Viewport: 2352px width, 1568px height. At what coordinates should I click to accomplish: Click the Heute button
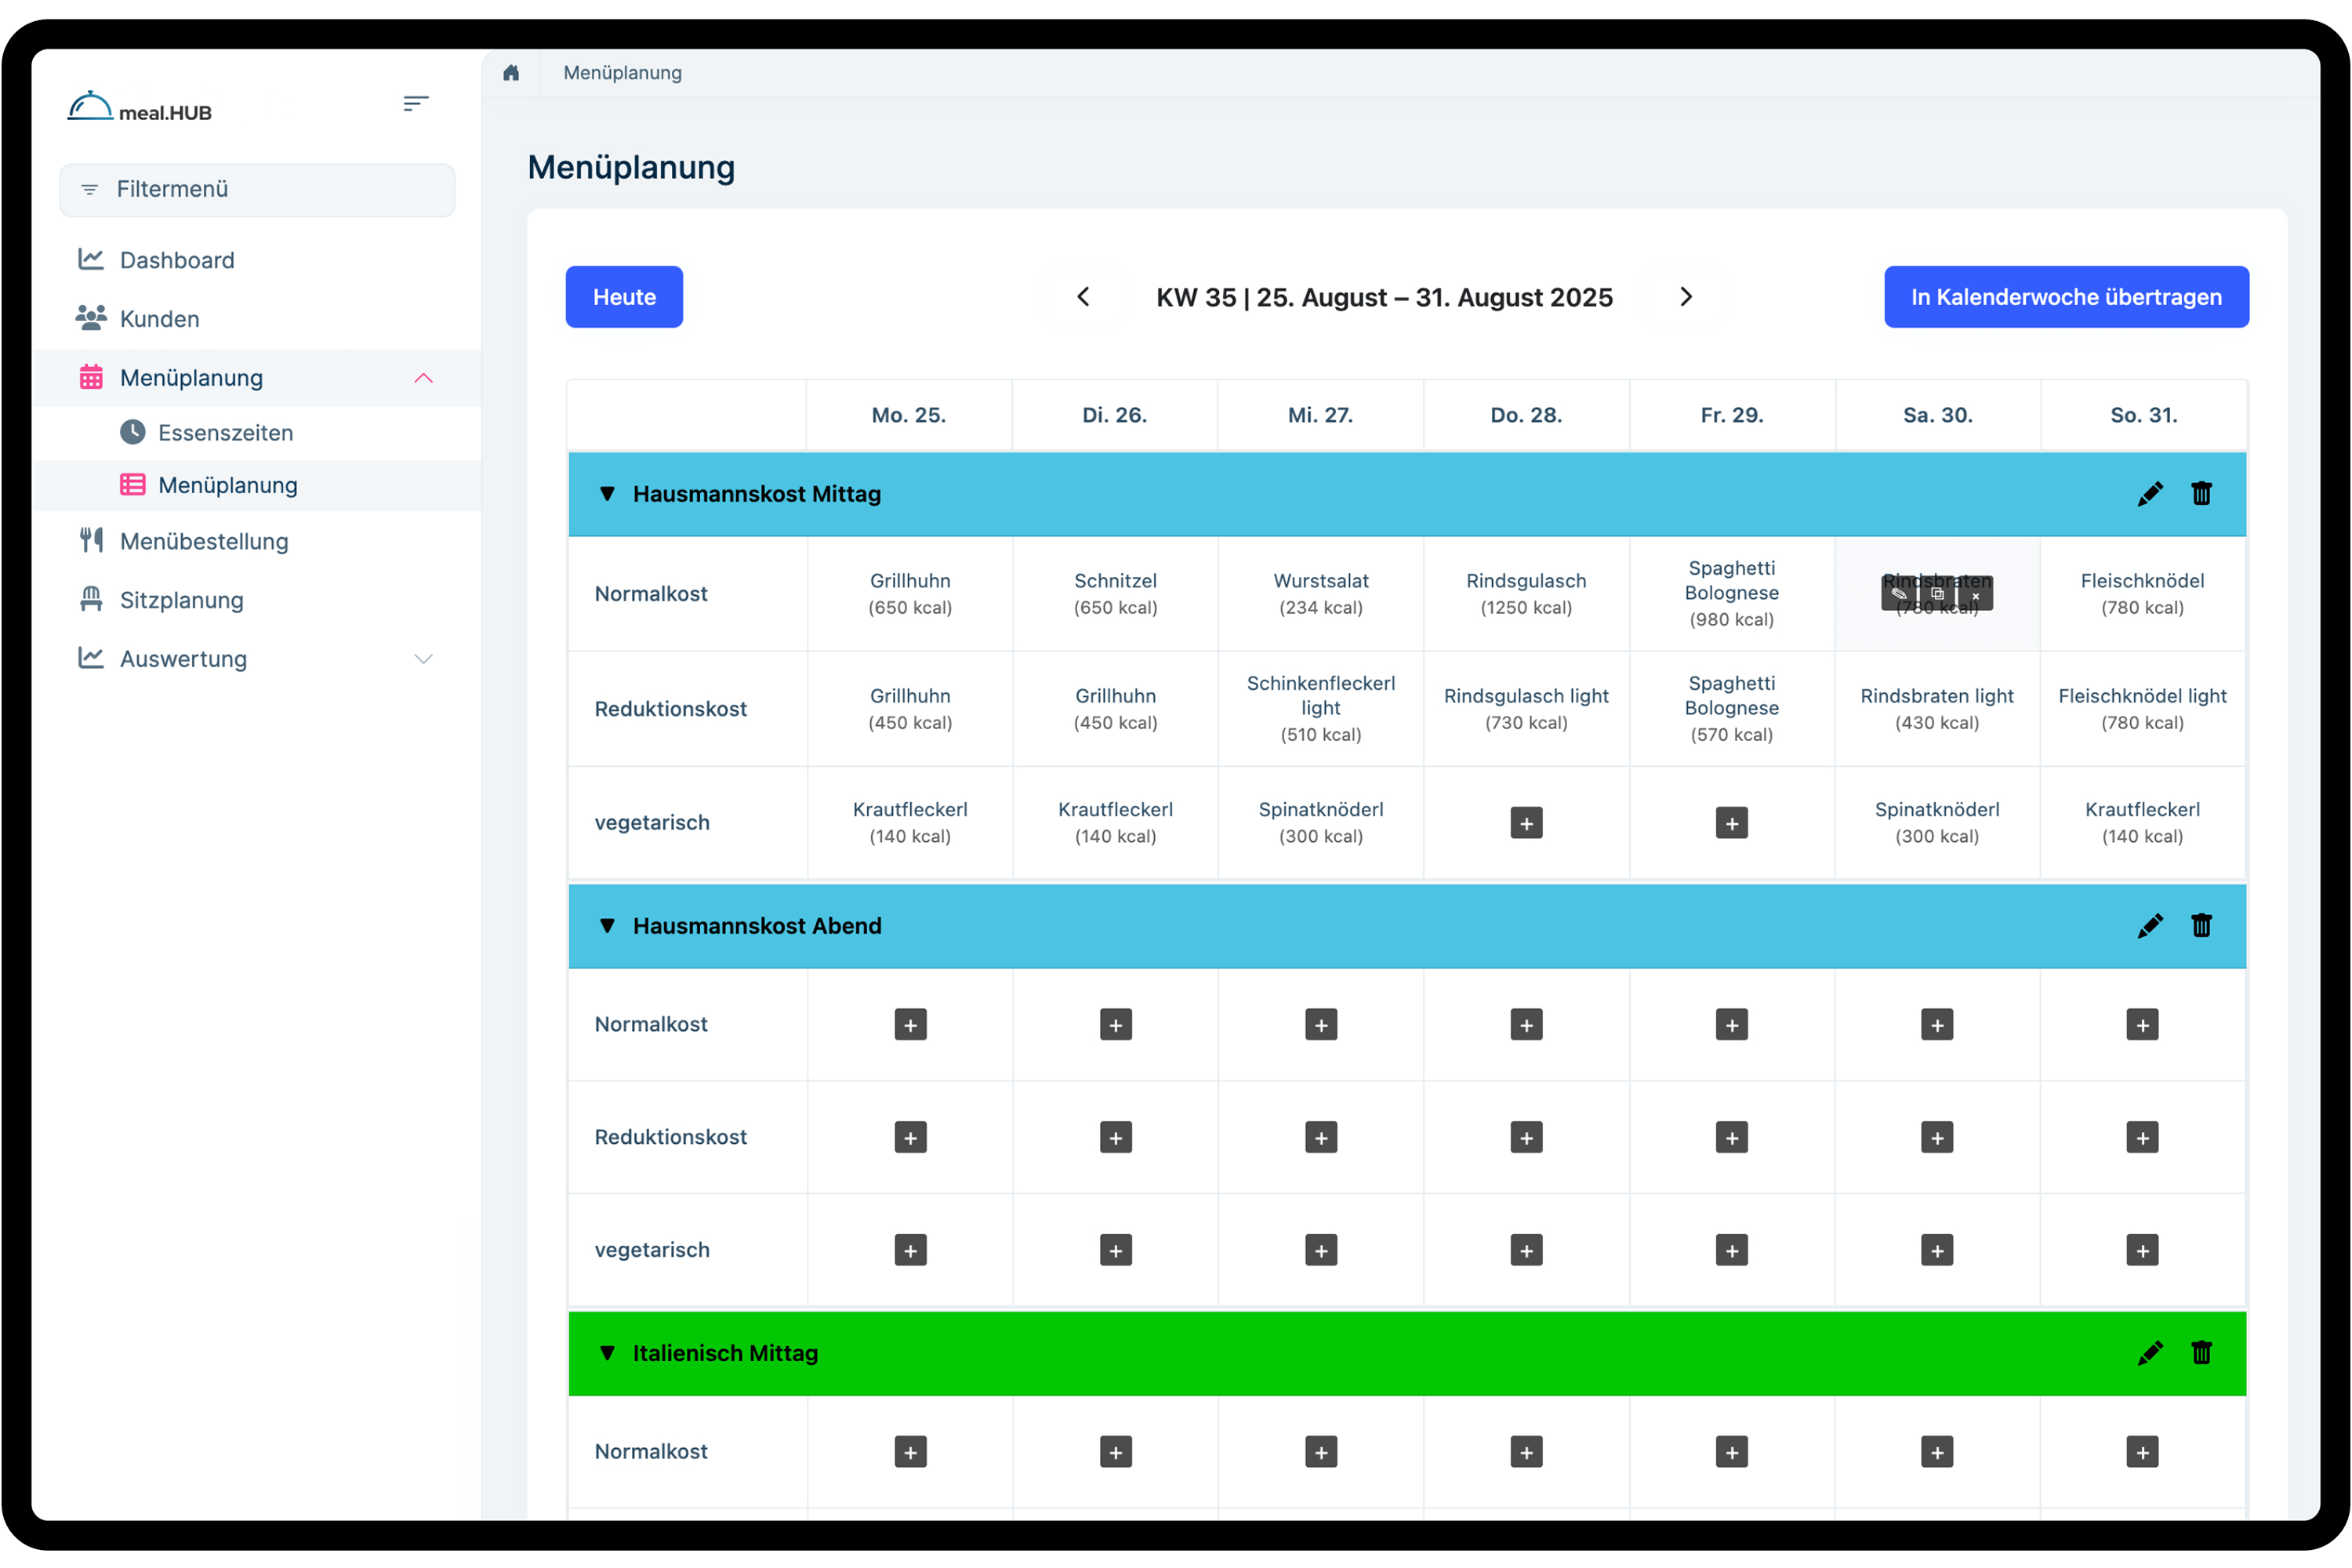[x=624, y=297]
